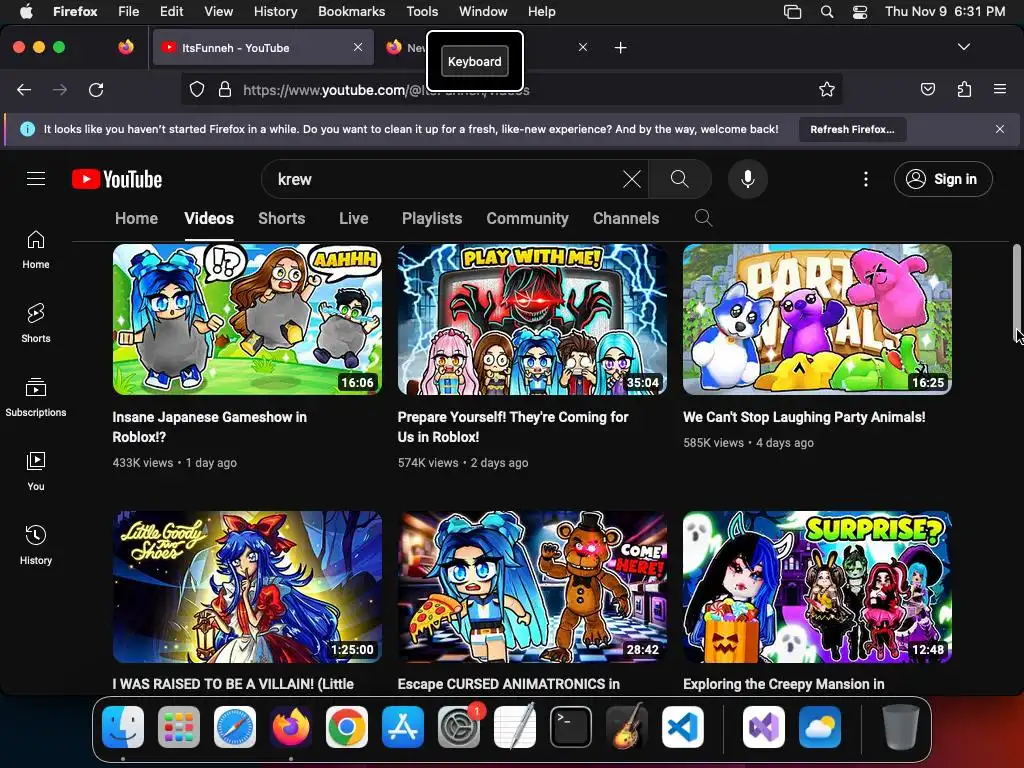Show site security lock info

point(225,89)
